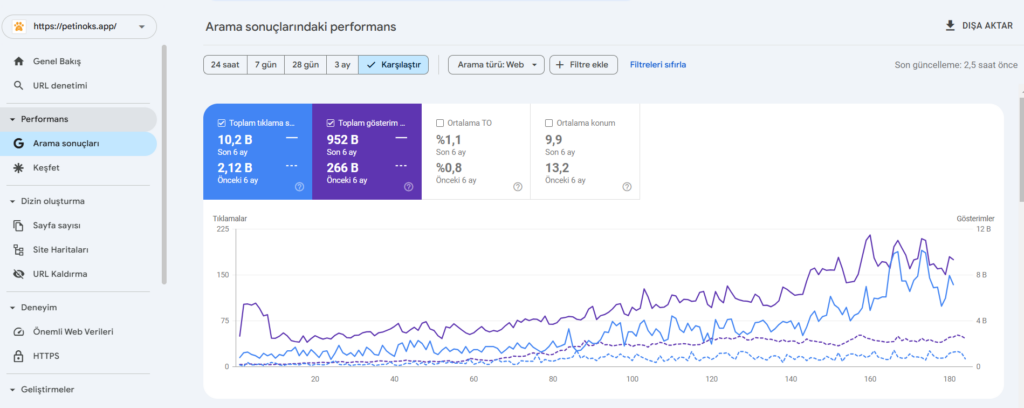
Task: Click the Önemli Web Verileri gauge icon
Action: [19, 332]
